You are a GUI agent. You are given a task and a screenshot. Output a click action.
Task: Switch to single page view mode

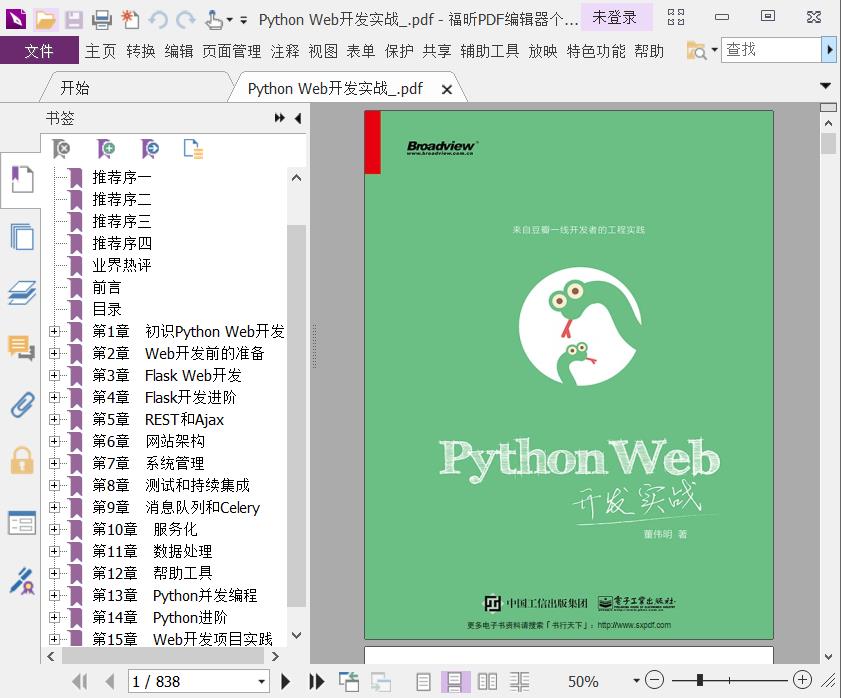point(423,682)
